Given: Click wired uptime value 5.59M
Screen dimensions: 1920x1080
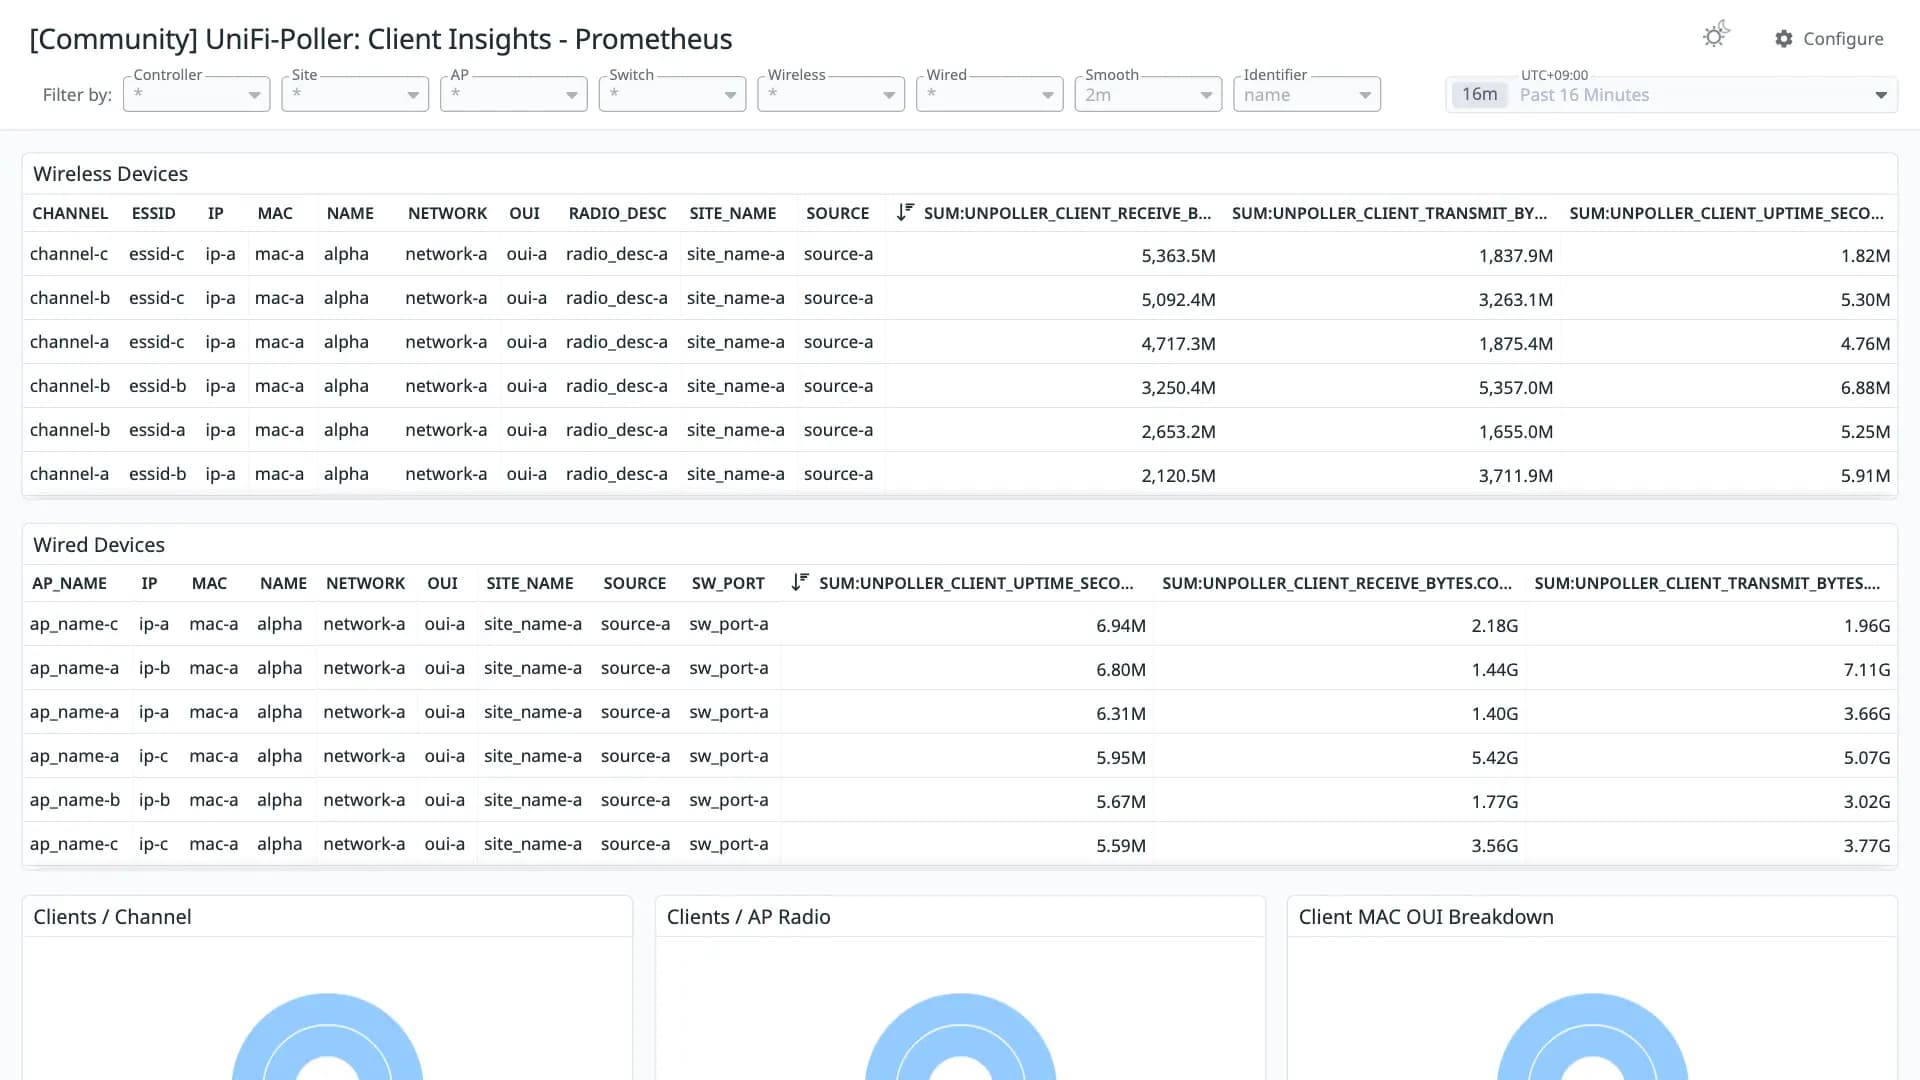Looking at the screenshot, I should (1120, 846).
